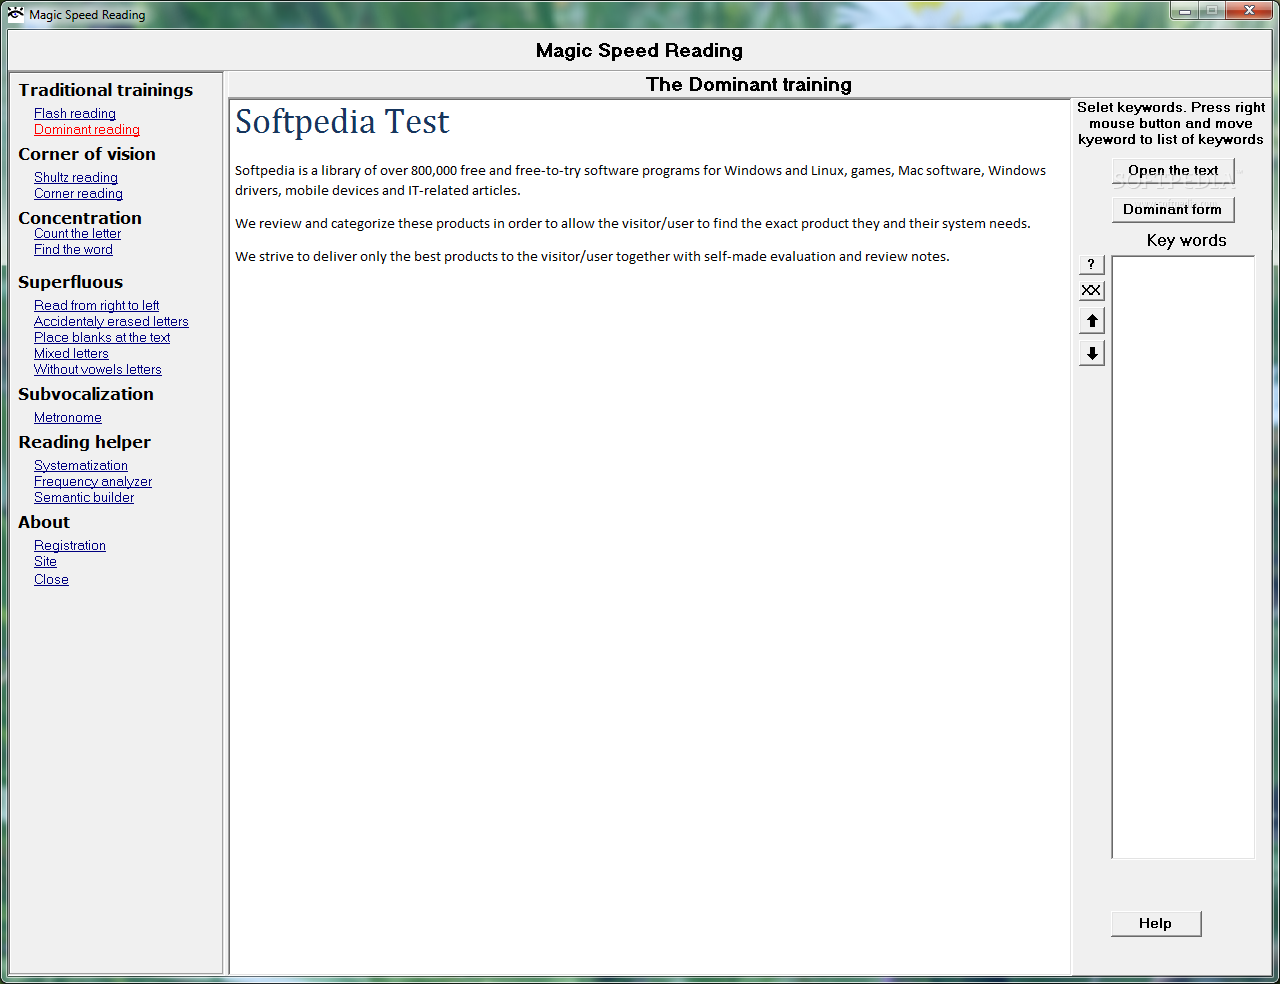Click the Reading helper section heading
This screenshot has width=1280, height=984.
pyautogui.click(x=84, y=442)
